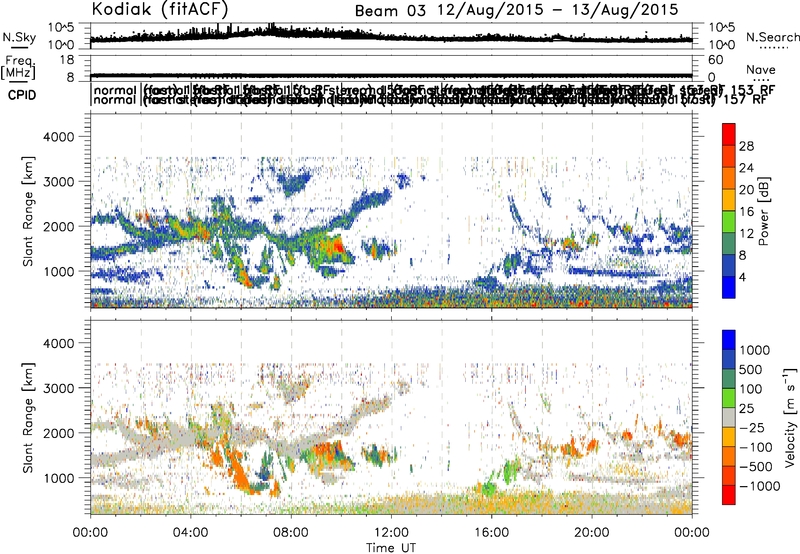Click '3000' on the velocity panel range axis
Image resolution: width=800 pixels, height=554 pixels.
[58, 388]
